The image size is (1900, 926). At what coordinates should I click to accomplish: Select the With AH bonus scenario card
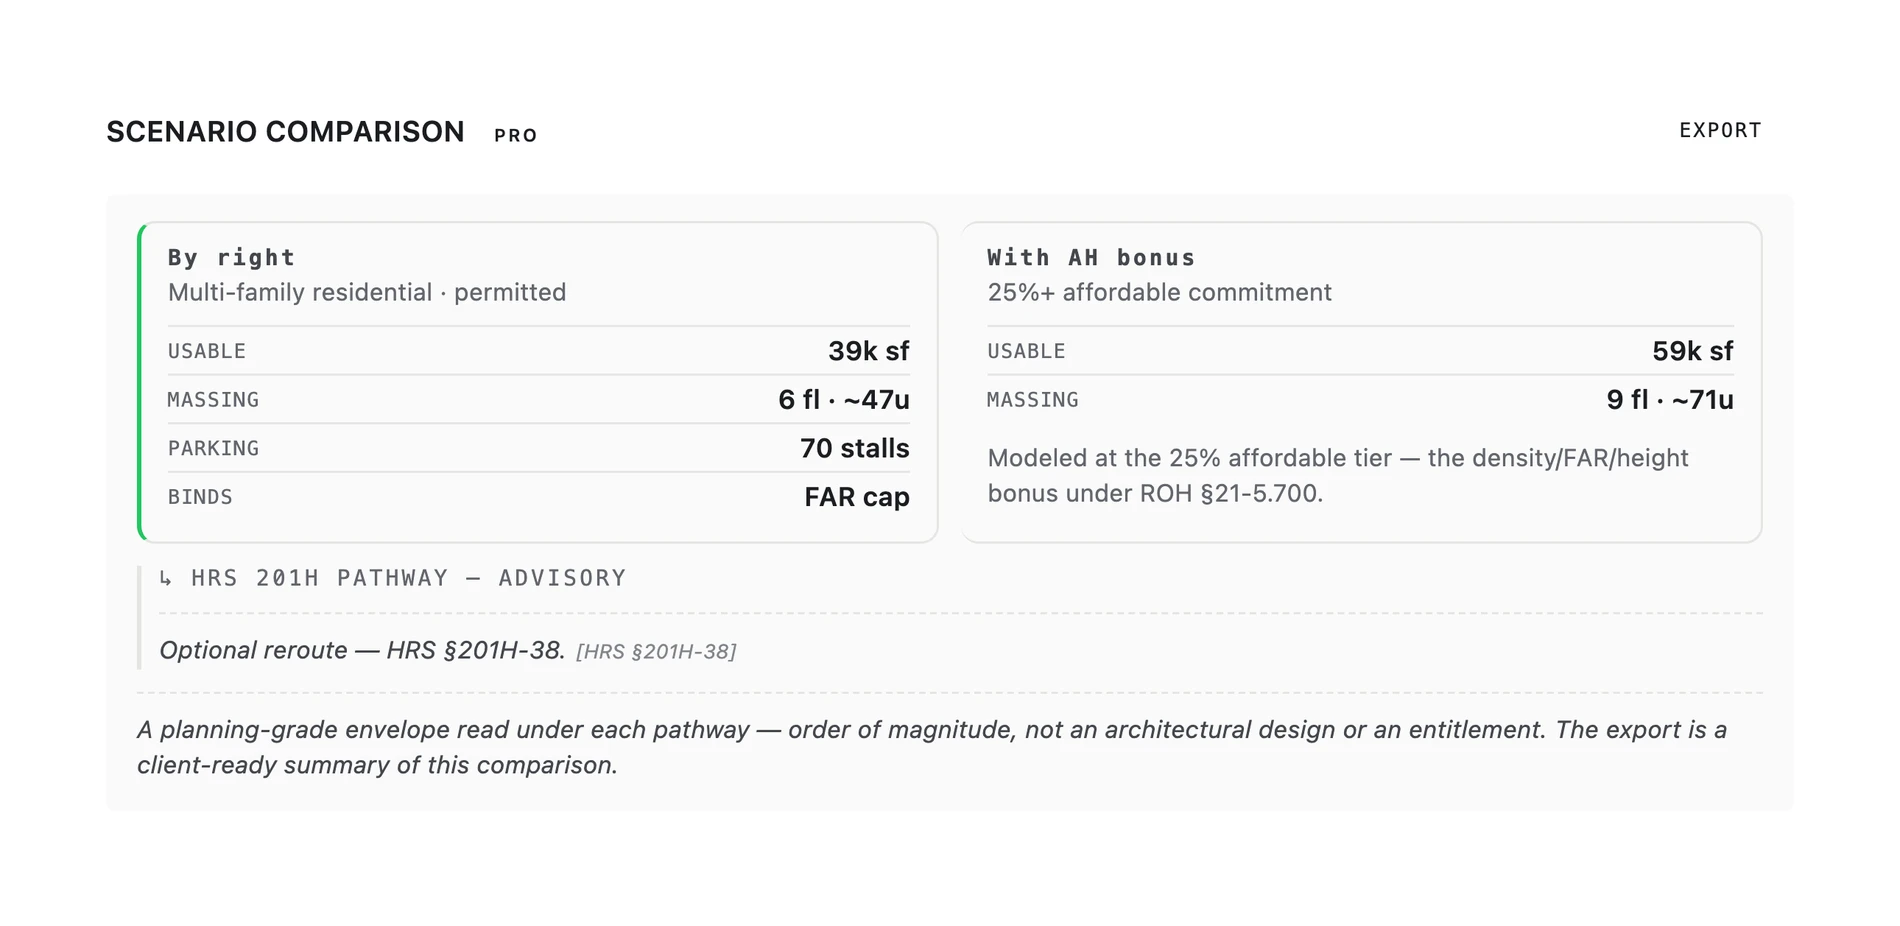[x=1361, y=382]
